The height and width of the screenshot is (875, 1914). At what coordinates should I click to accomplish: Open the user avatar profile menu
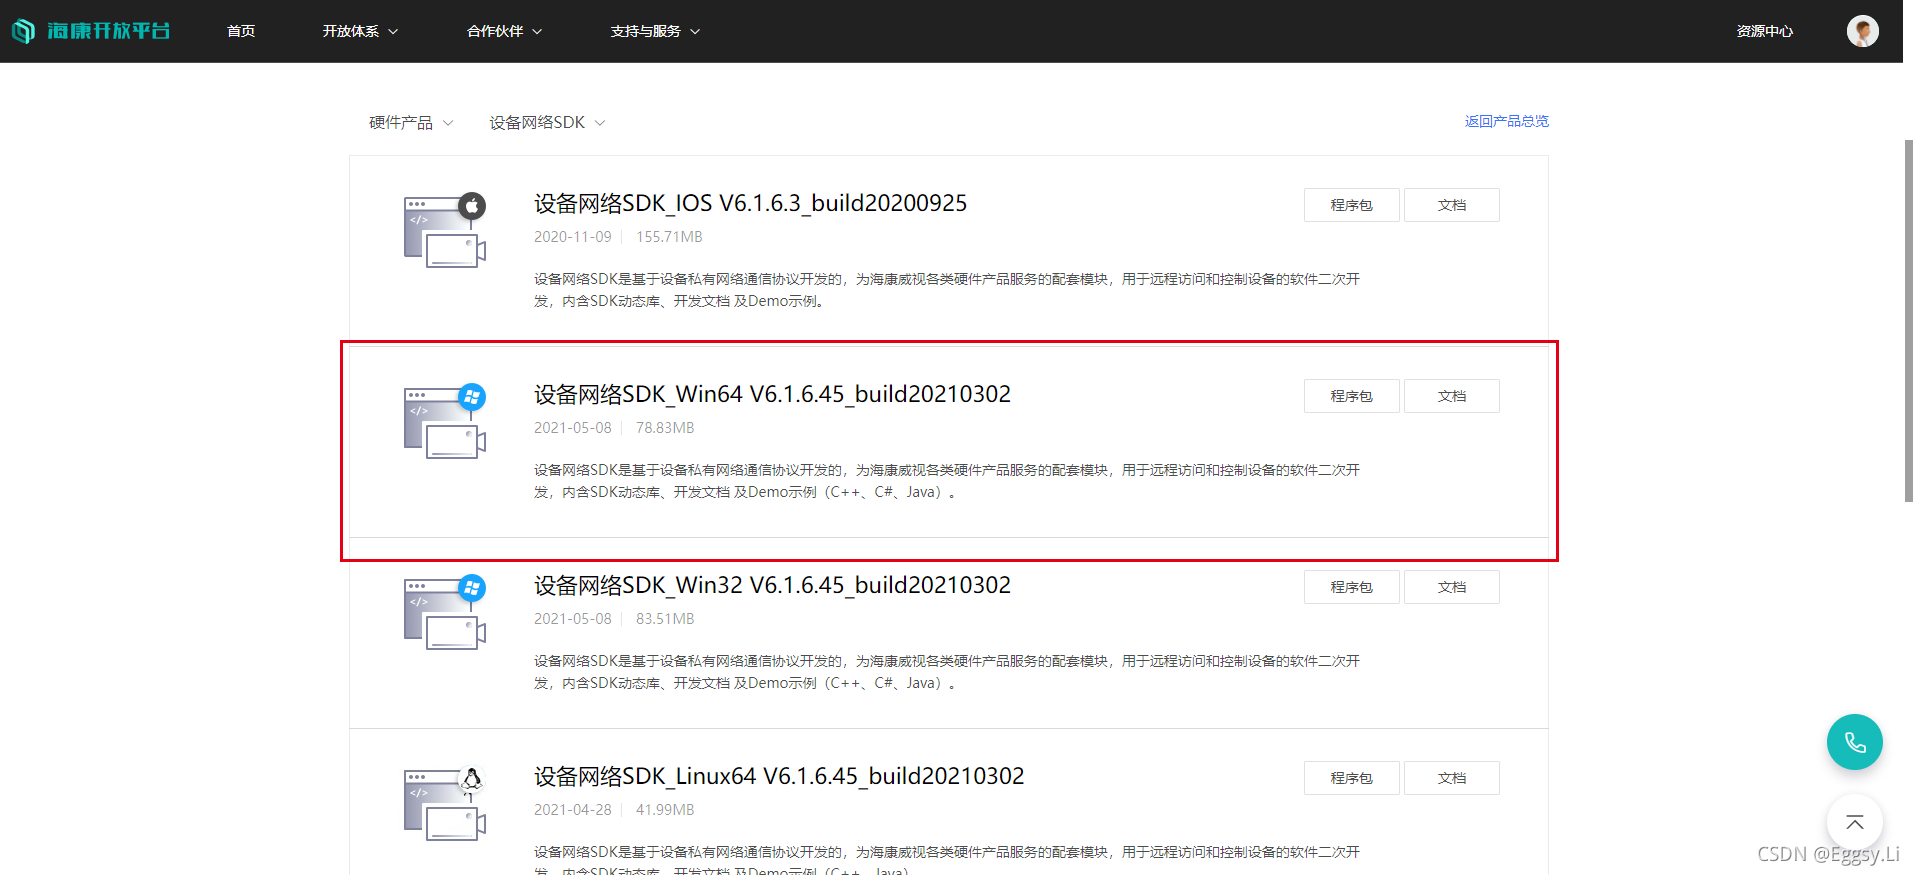click(x=1862, y=31)
